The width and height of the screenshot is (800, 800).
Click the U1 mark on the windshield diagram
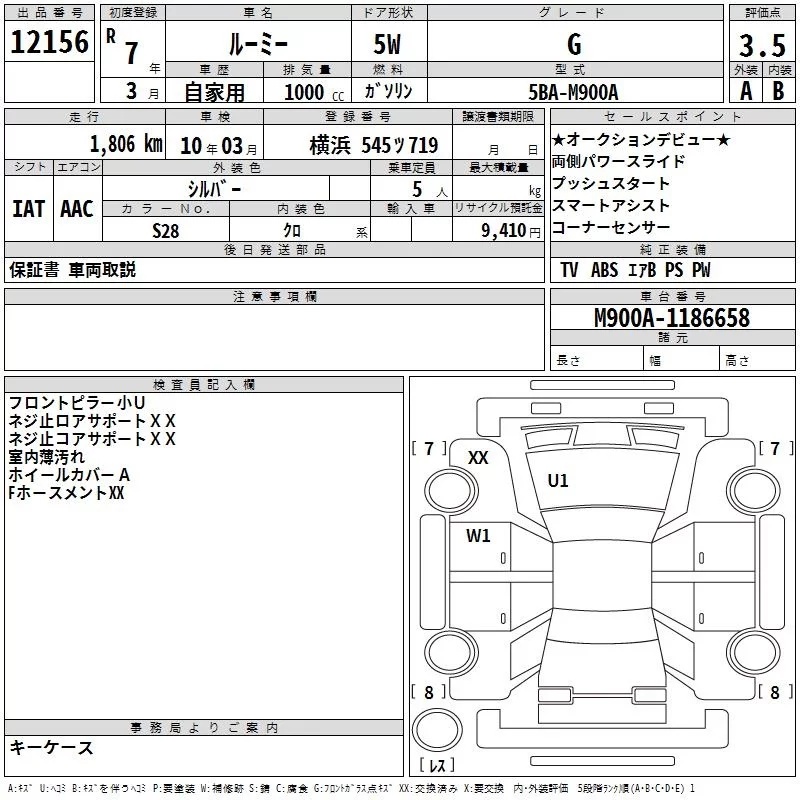[558, 481]
